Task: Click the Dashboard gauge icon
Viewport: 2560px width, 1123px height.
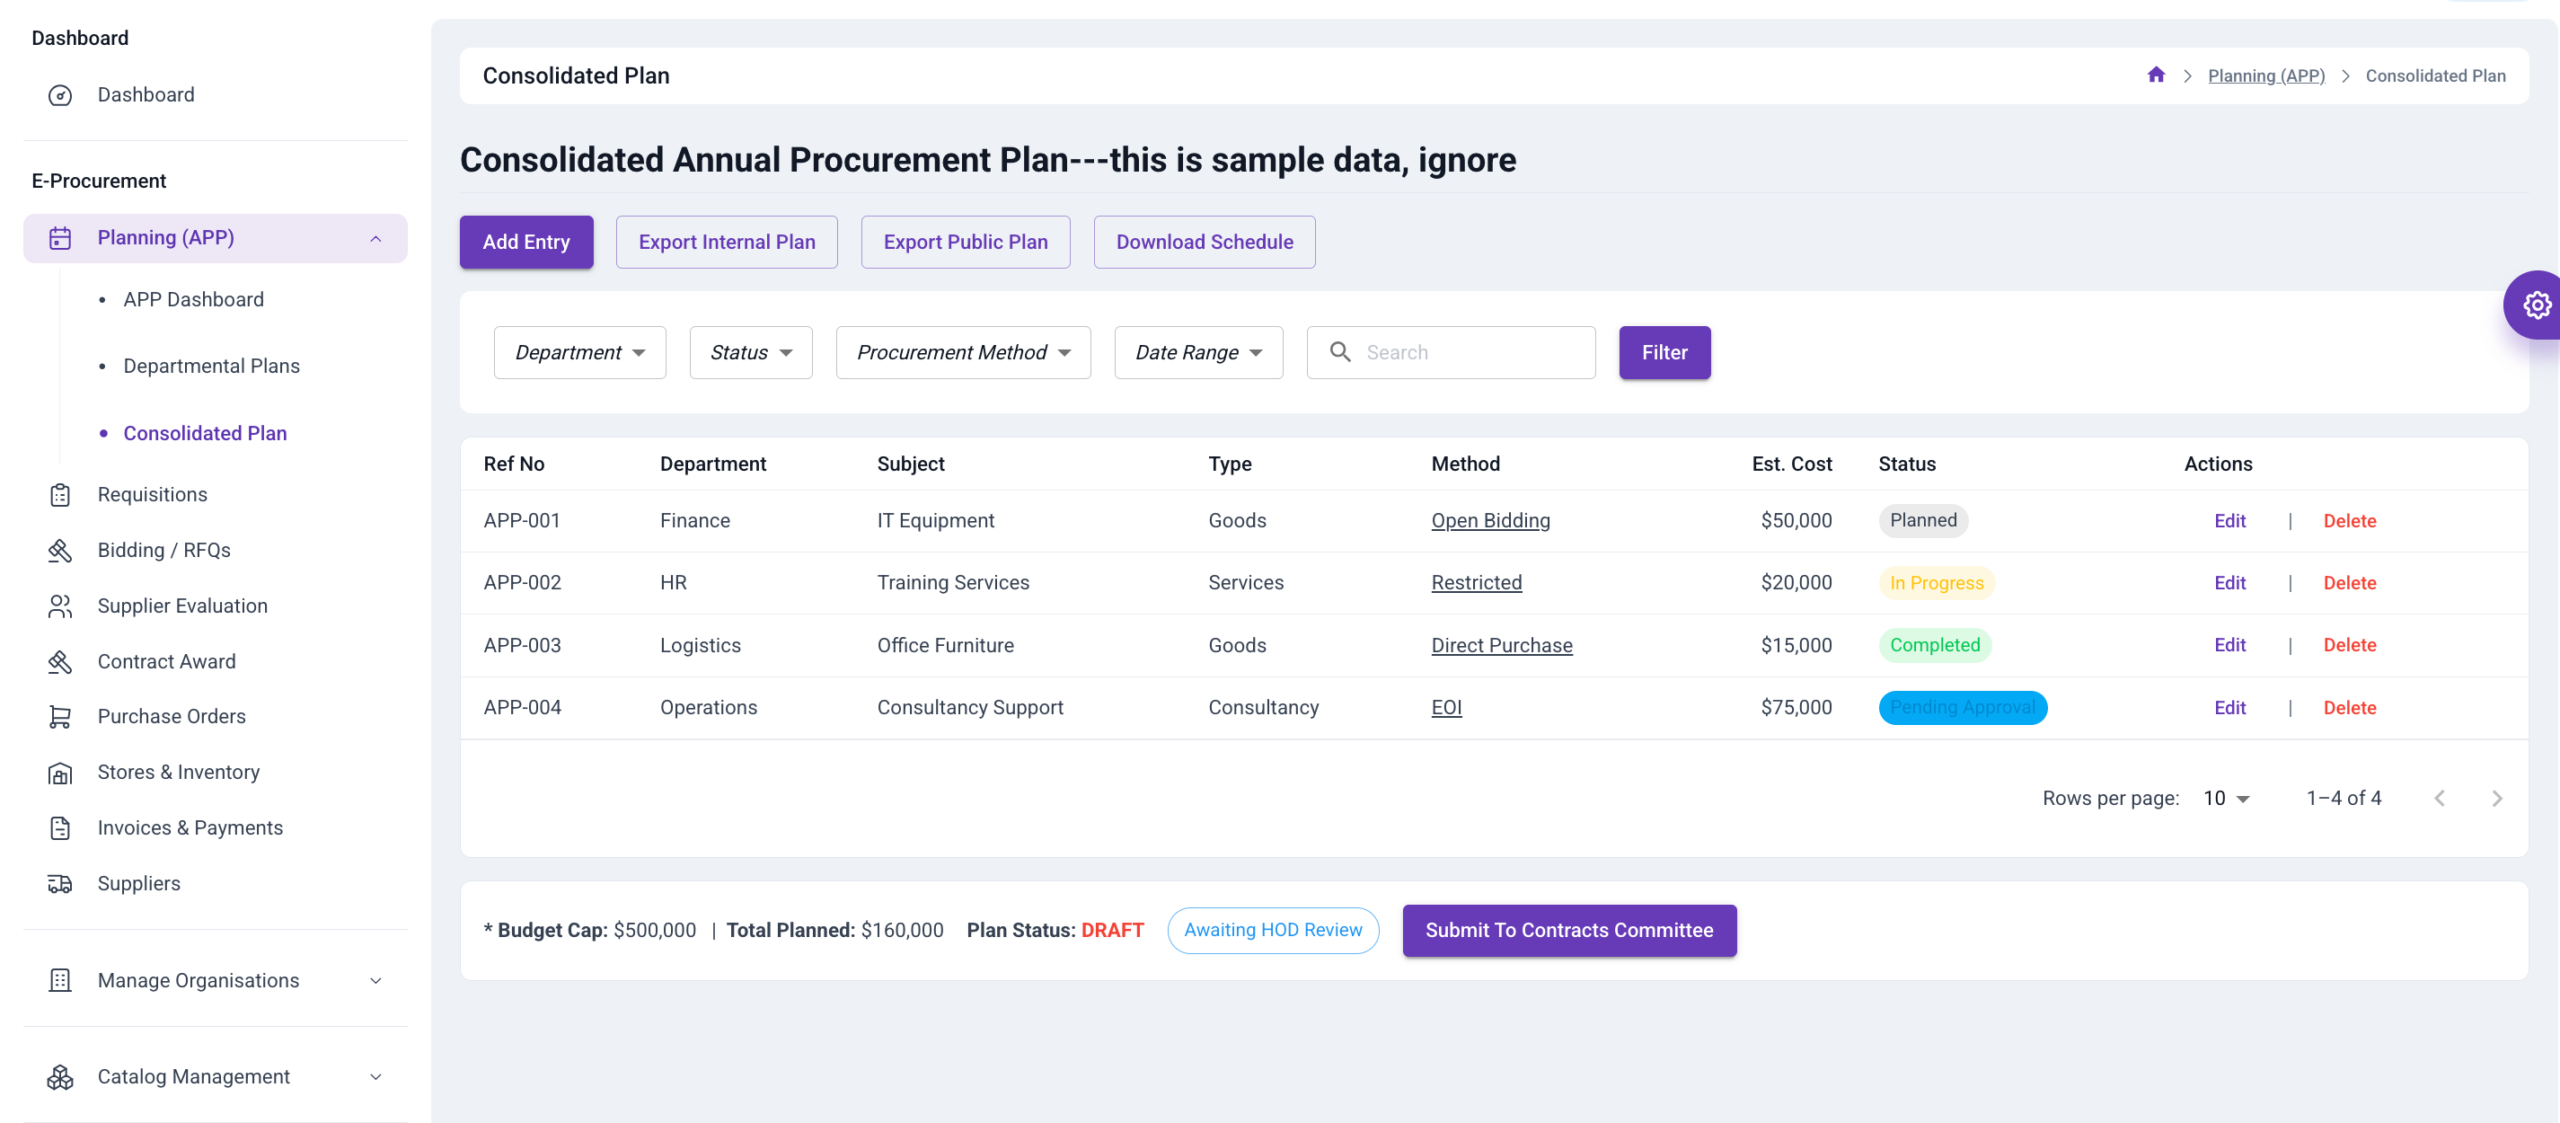Action: 60,95
